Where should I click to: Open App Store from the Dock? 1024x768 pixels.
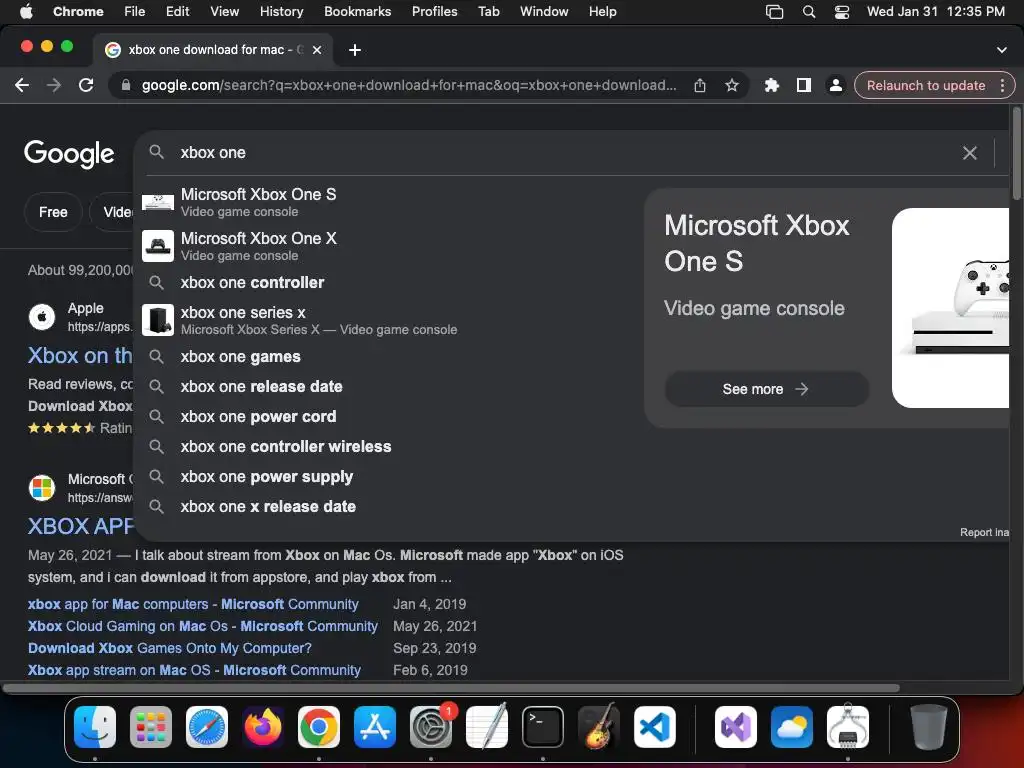point(375,727)
